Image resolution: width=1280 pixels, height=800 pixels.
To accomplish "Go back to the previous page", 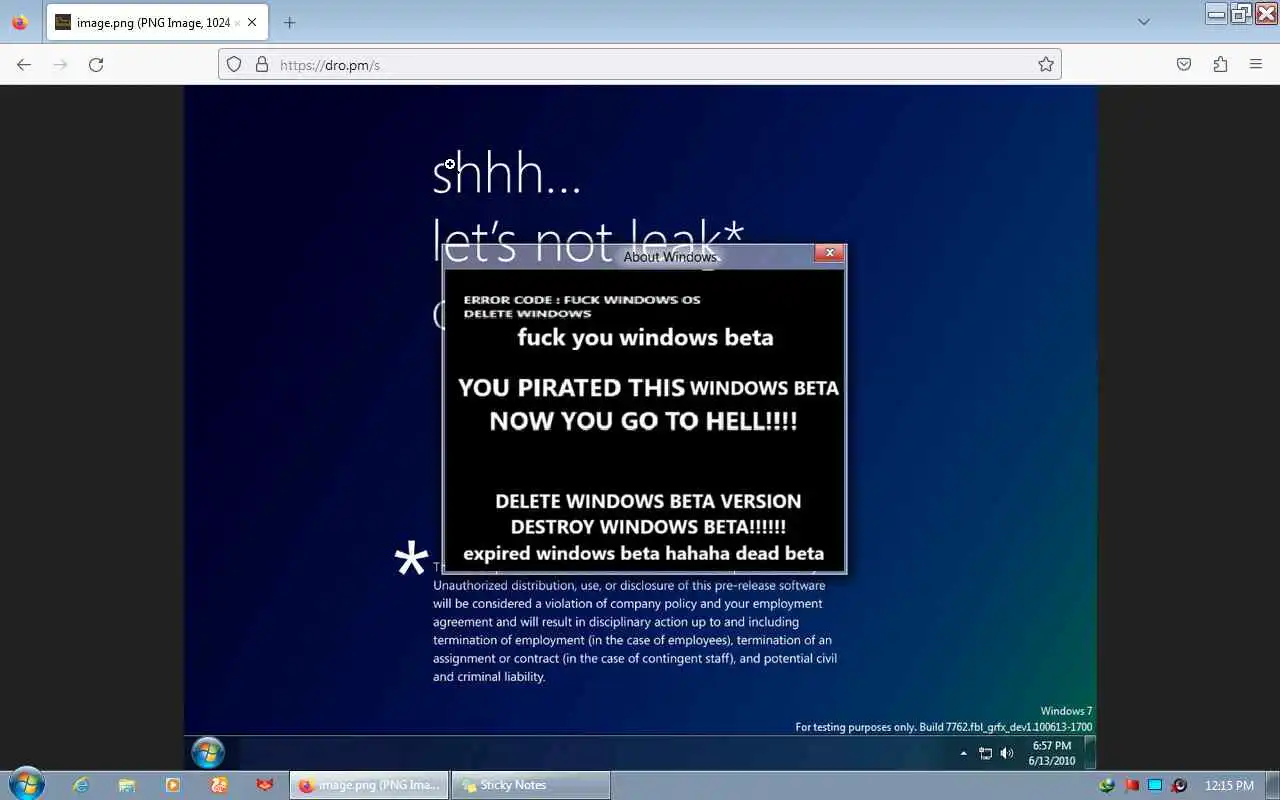I will [x=24, y=64].
